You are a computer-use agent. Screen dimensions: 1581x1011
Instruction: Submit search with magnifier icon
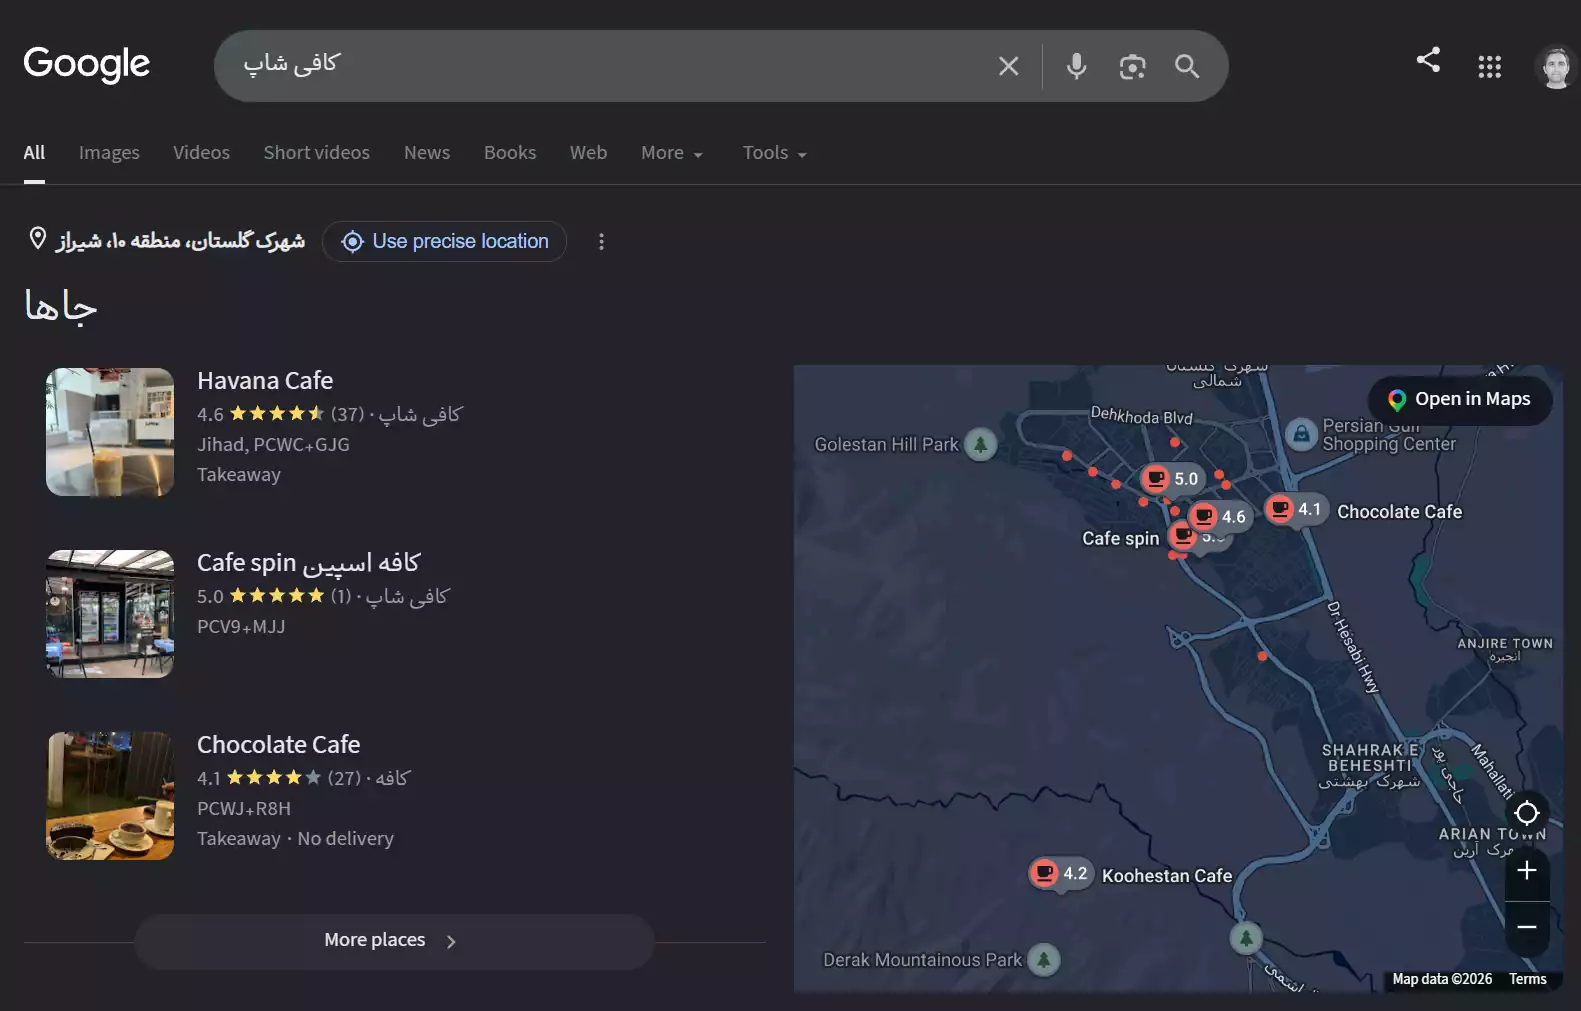pos(1187,66)
